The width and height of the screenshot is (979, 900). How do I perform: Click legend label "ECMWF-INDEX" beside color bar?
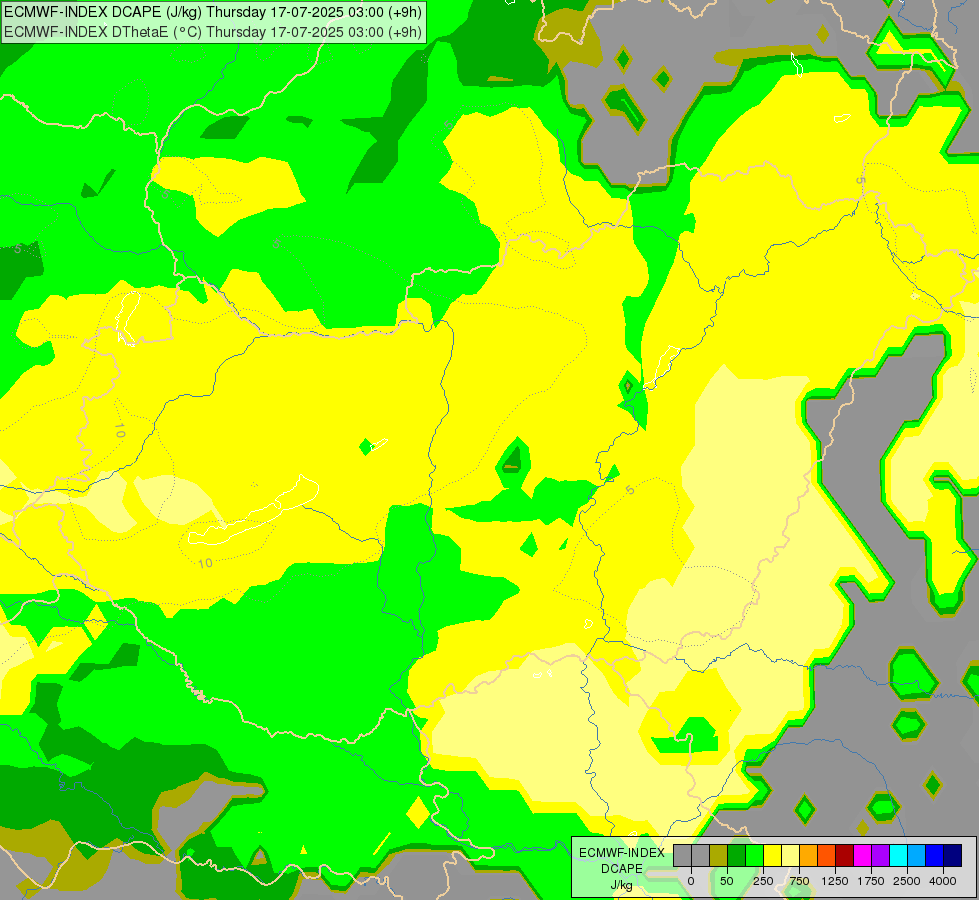622,853
